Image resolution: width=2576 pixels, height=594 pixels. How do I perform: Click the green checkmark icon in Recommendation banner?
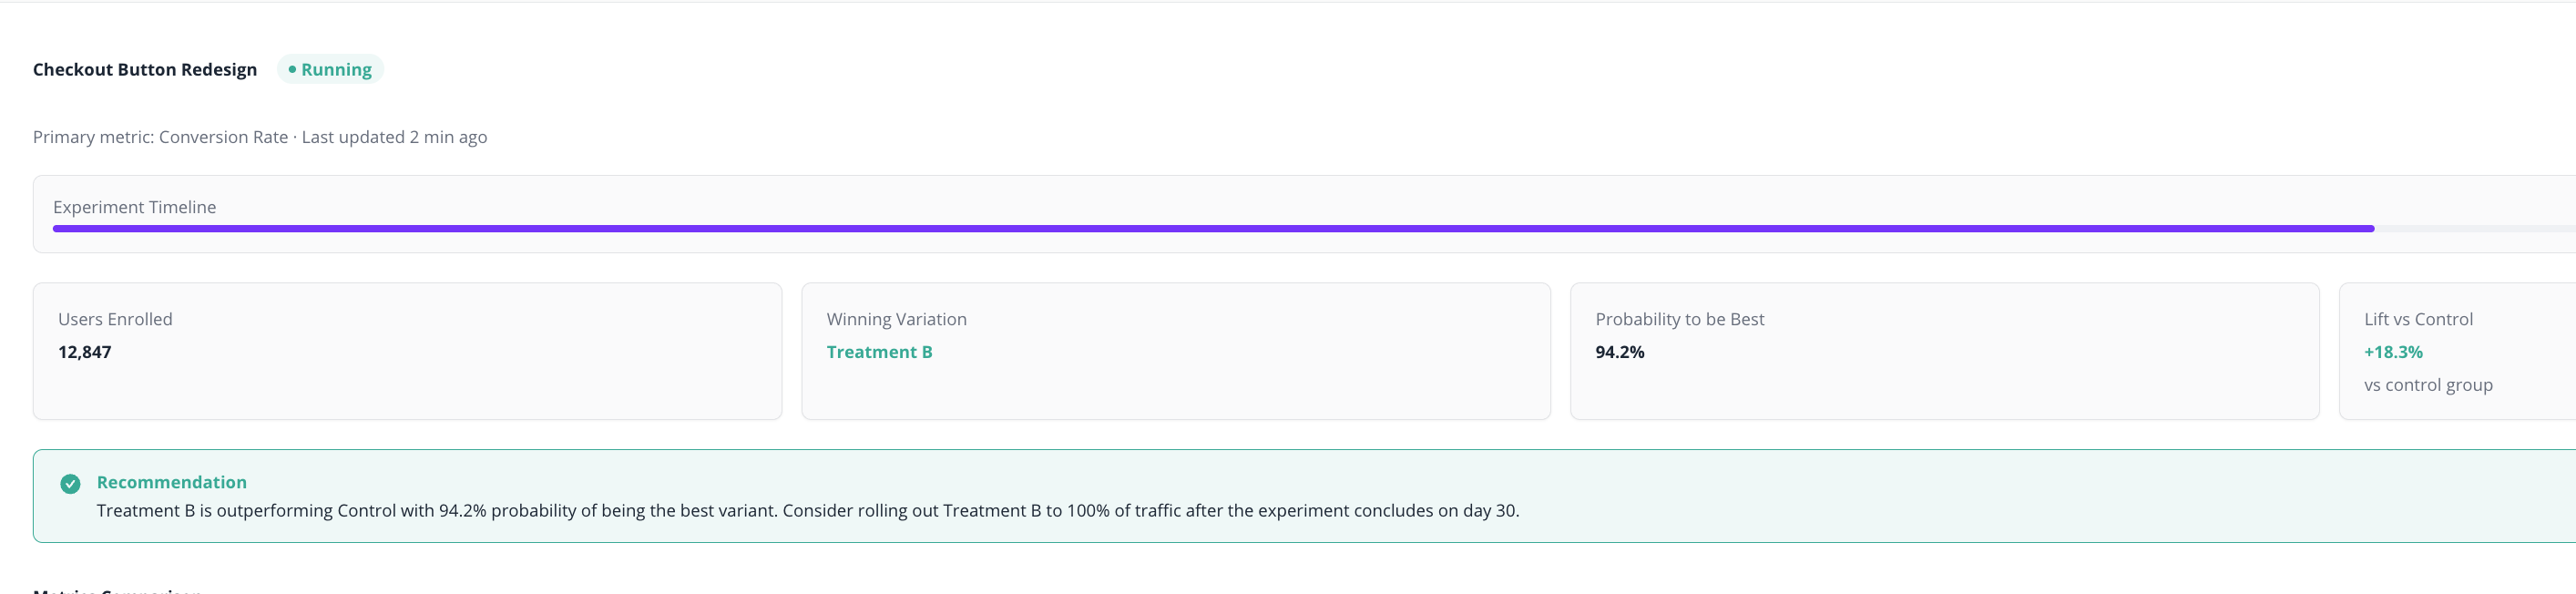coord(70,484)
